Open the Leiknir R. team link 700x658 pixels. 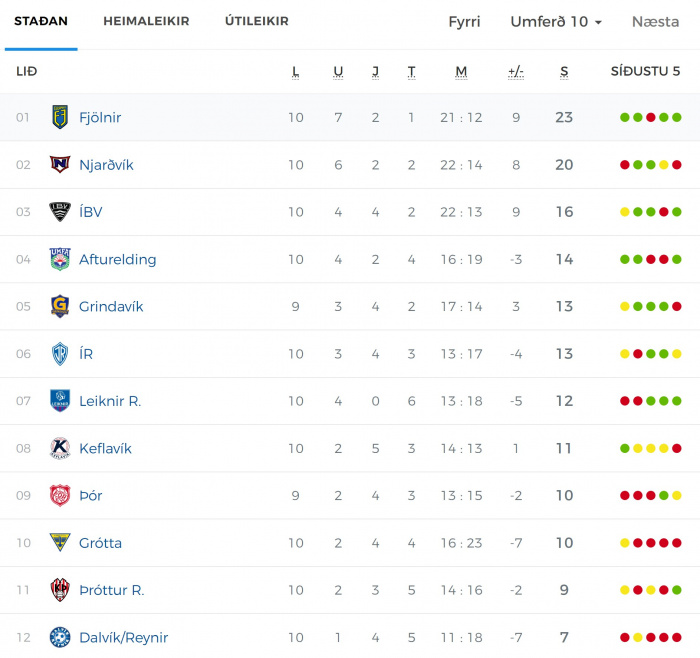tap(110, 401)
